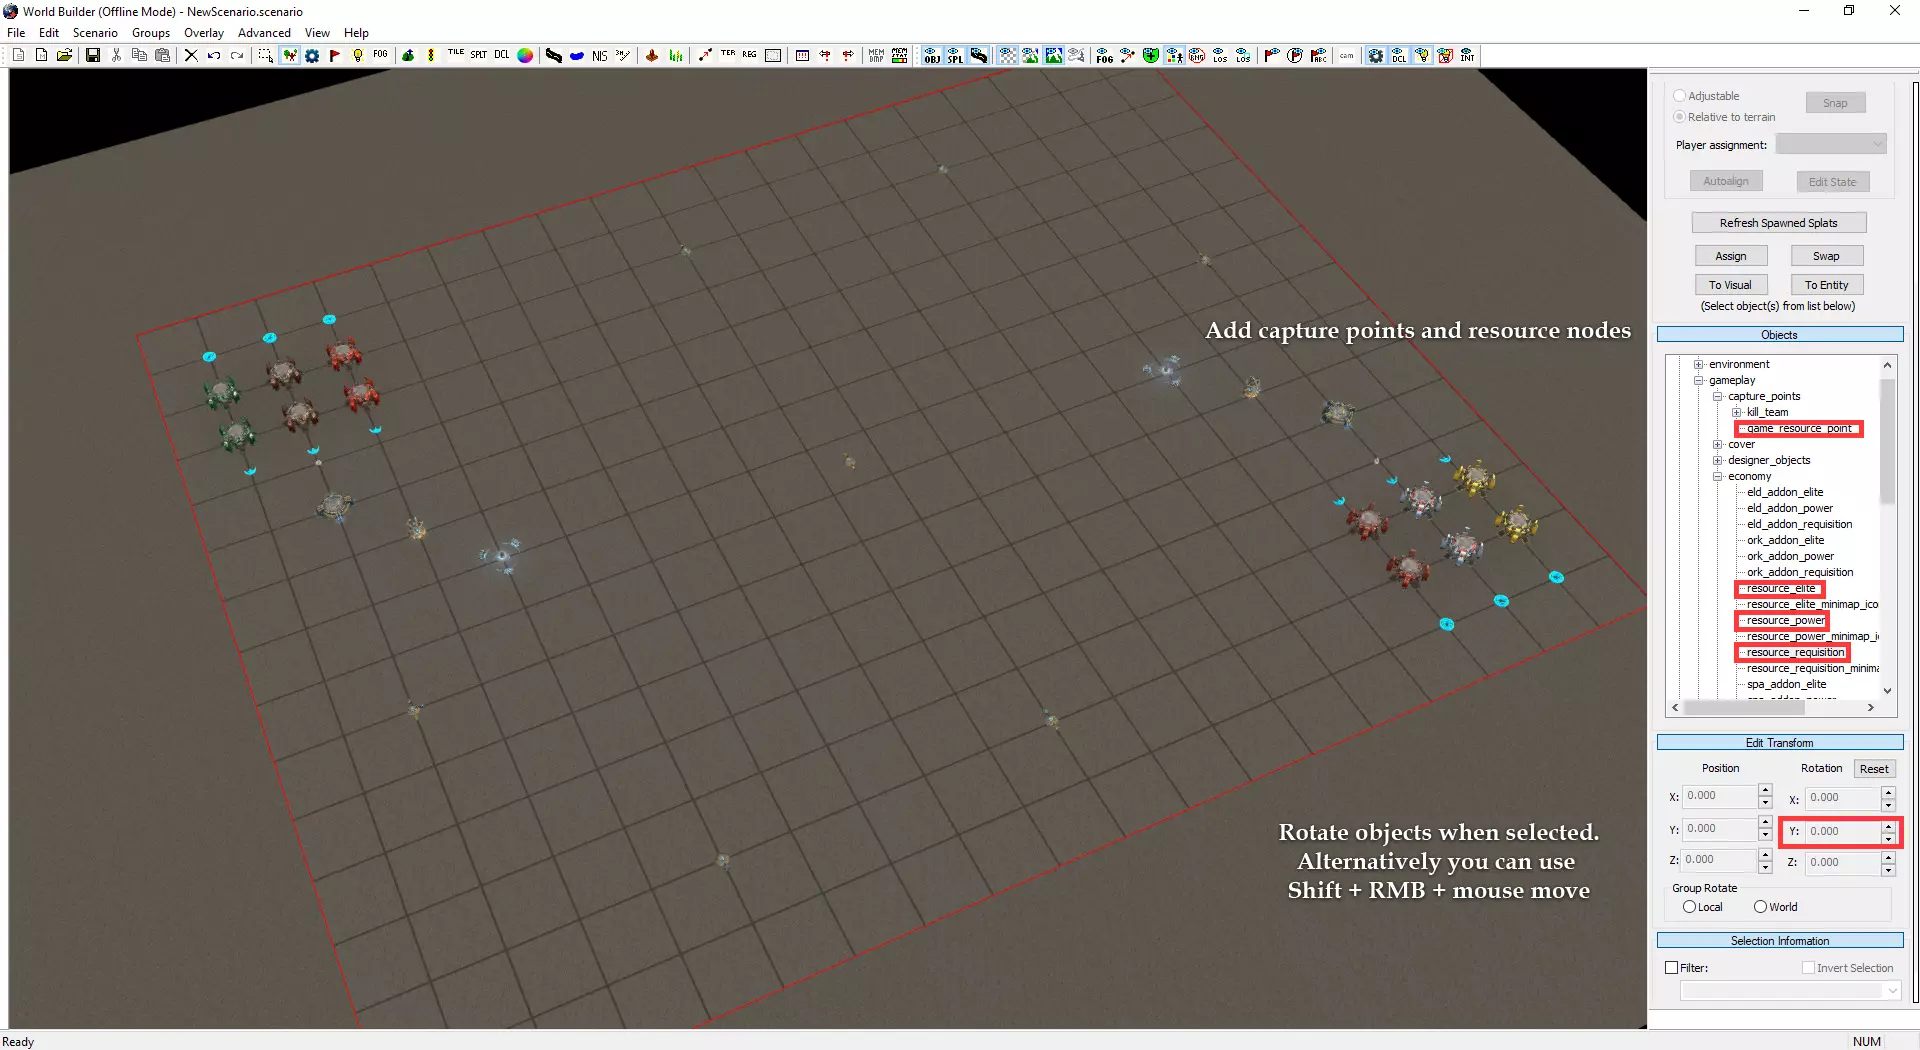Select the dashed marquee selection tool
The image size is (1920, 1050).
pyautogui.click(x=265, y=56)
